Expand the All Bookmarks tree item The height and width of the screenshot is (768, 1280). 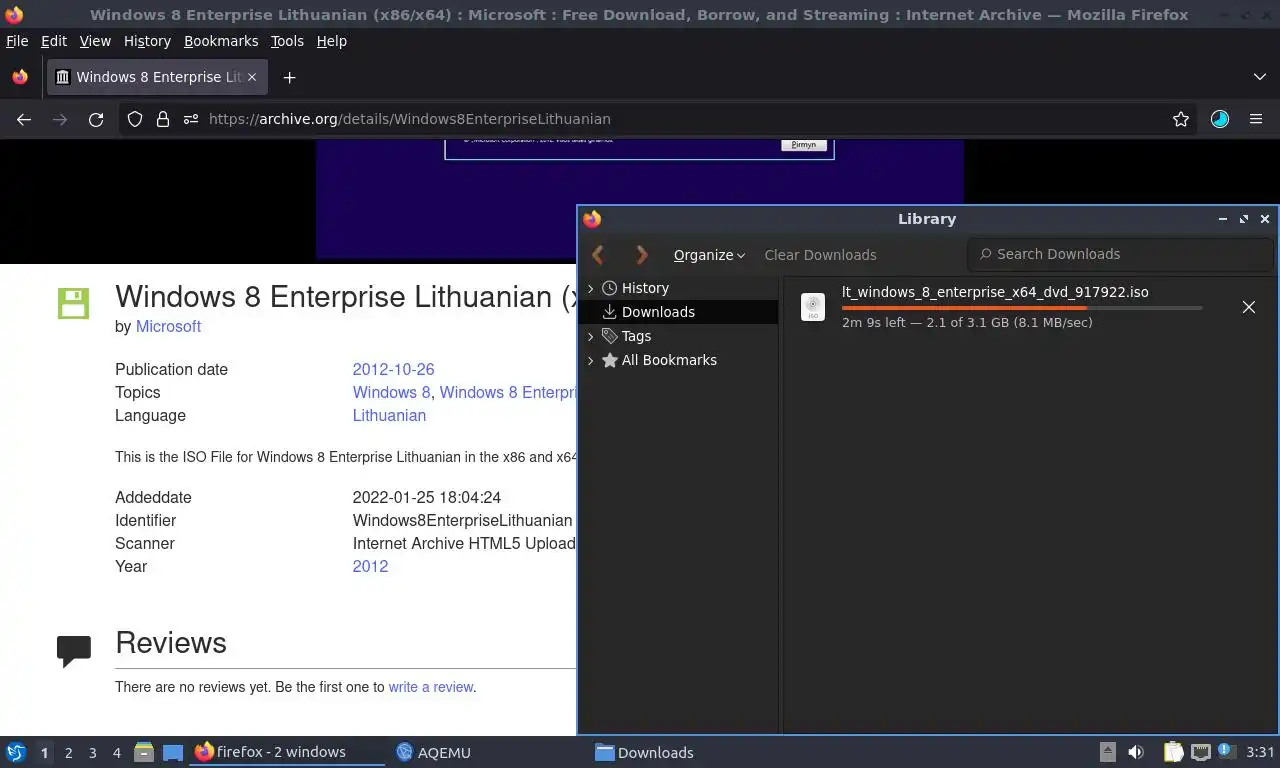pyautogui.click(x=590, y=360)
